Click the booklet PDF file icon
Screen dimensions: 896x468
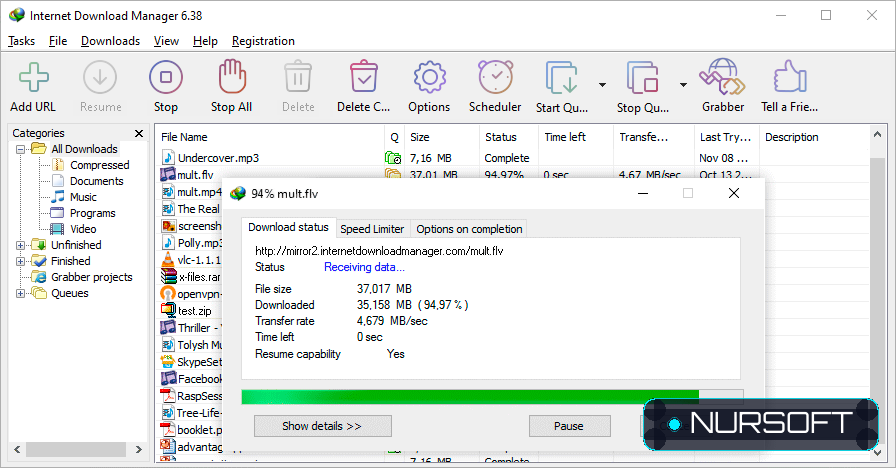[x=167, y=429]
